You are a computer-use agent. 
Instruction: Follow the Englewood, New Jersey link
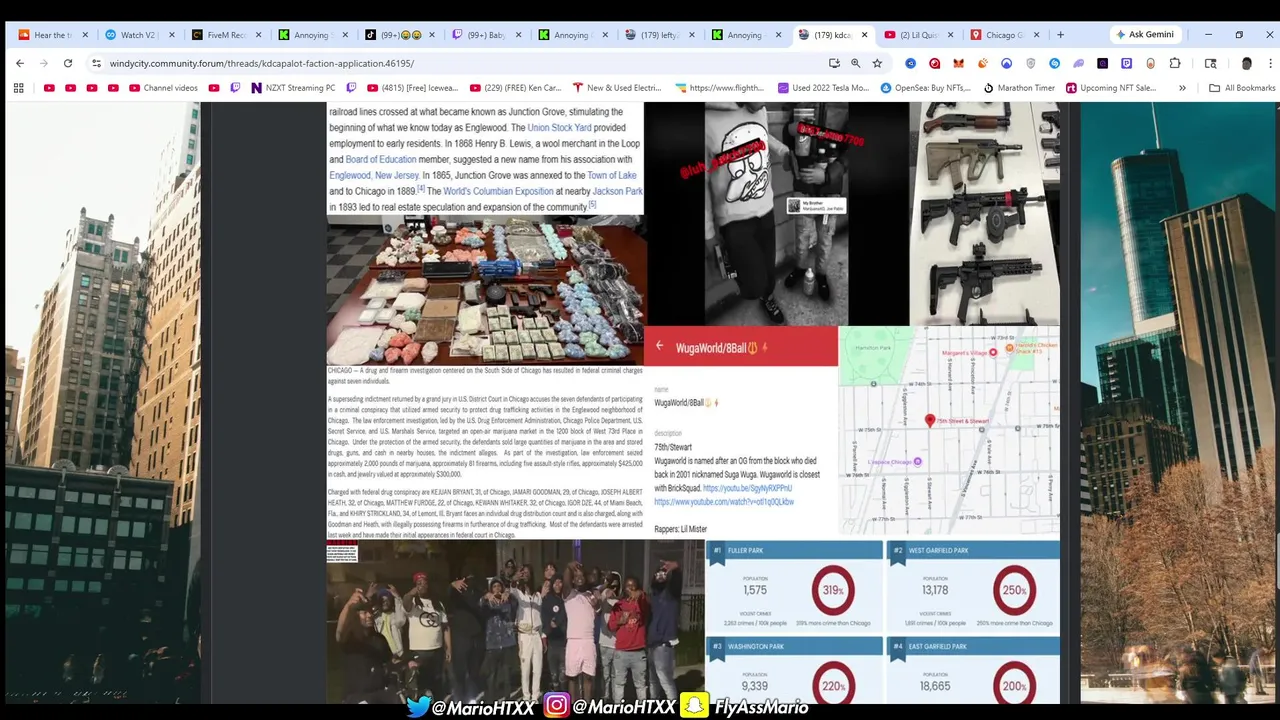[374, 176]
